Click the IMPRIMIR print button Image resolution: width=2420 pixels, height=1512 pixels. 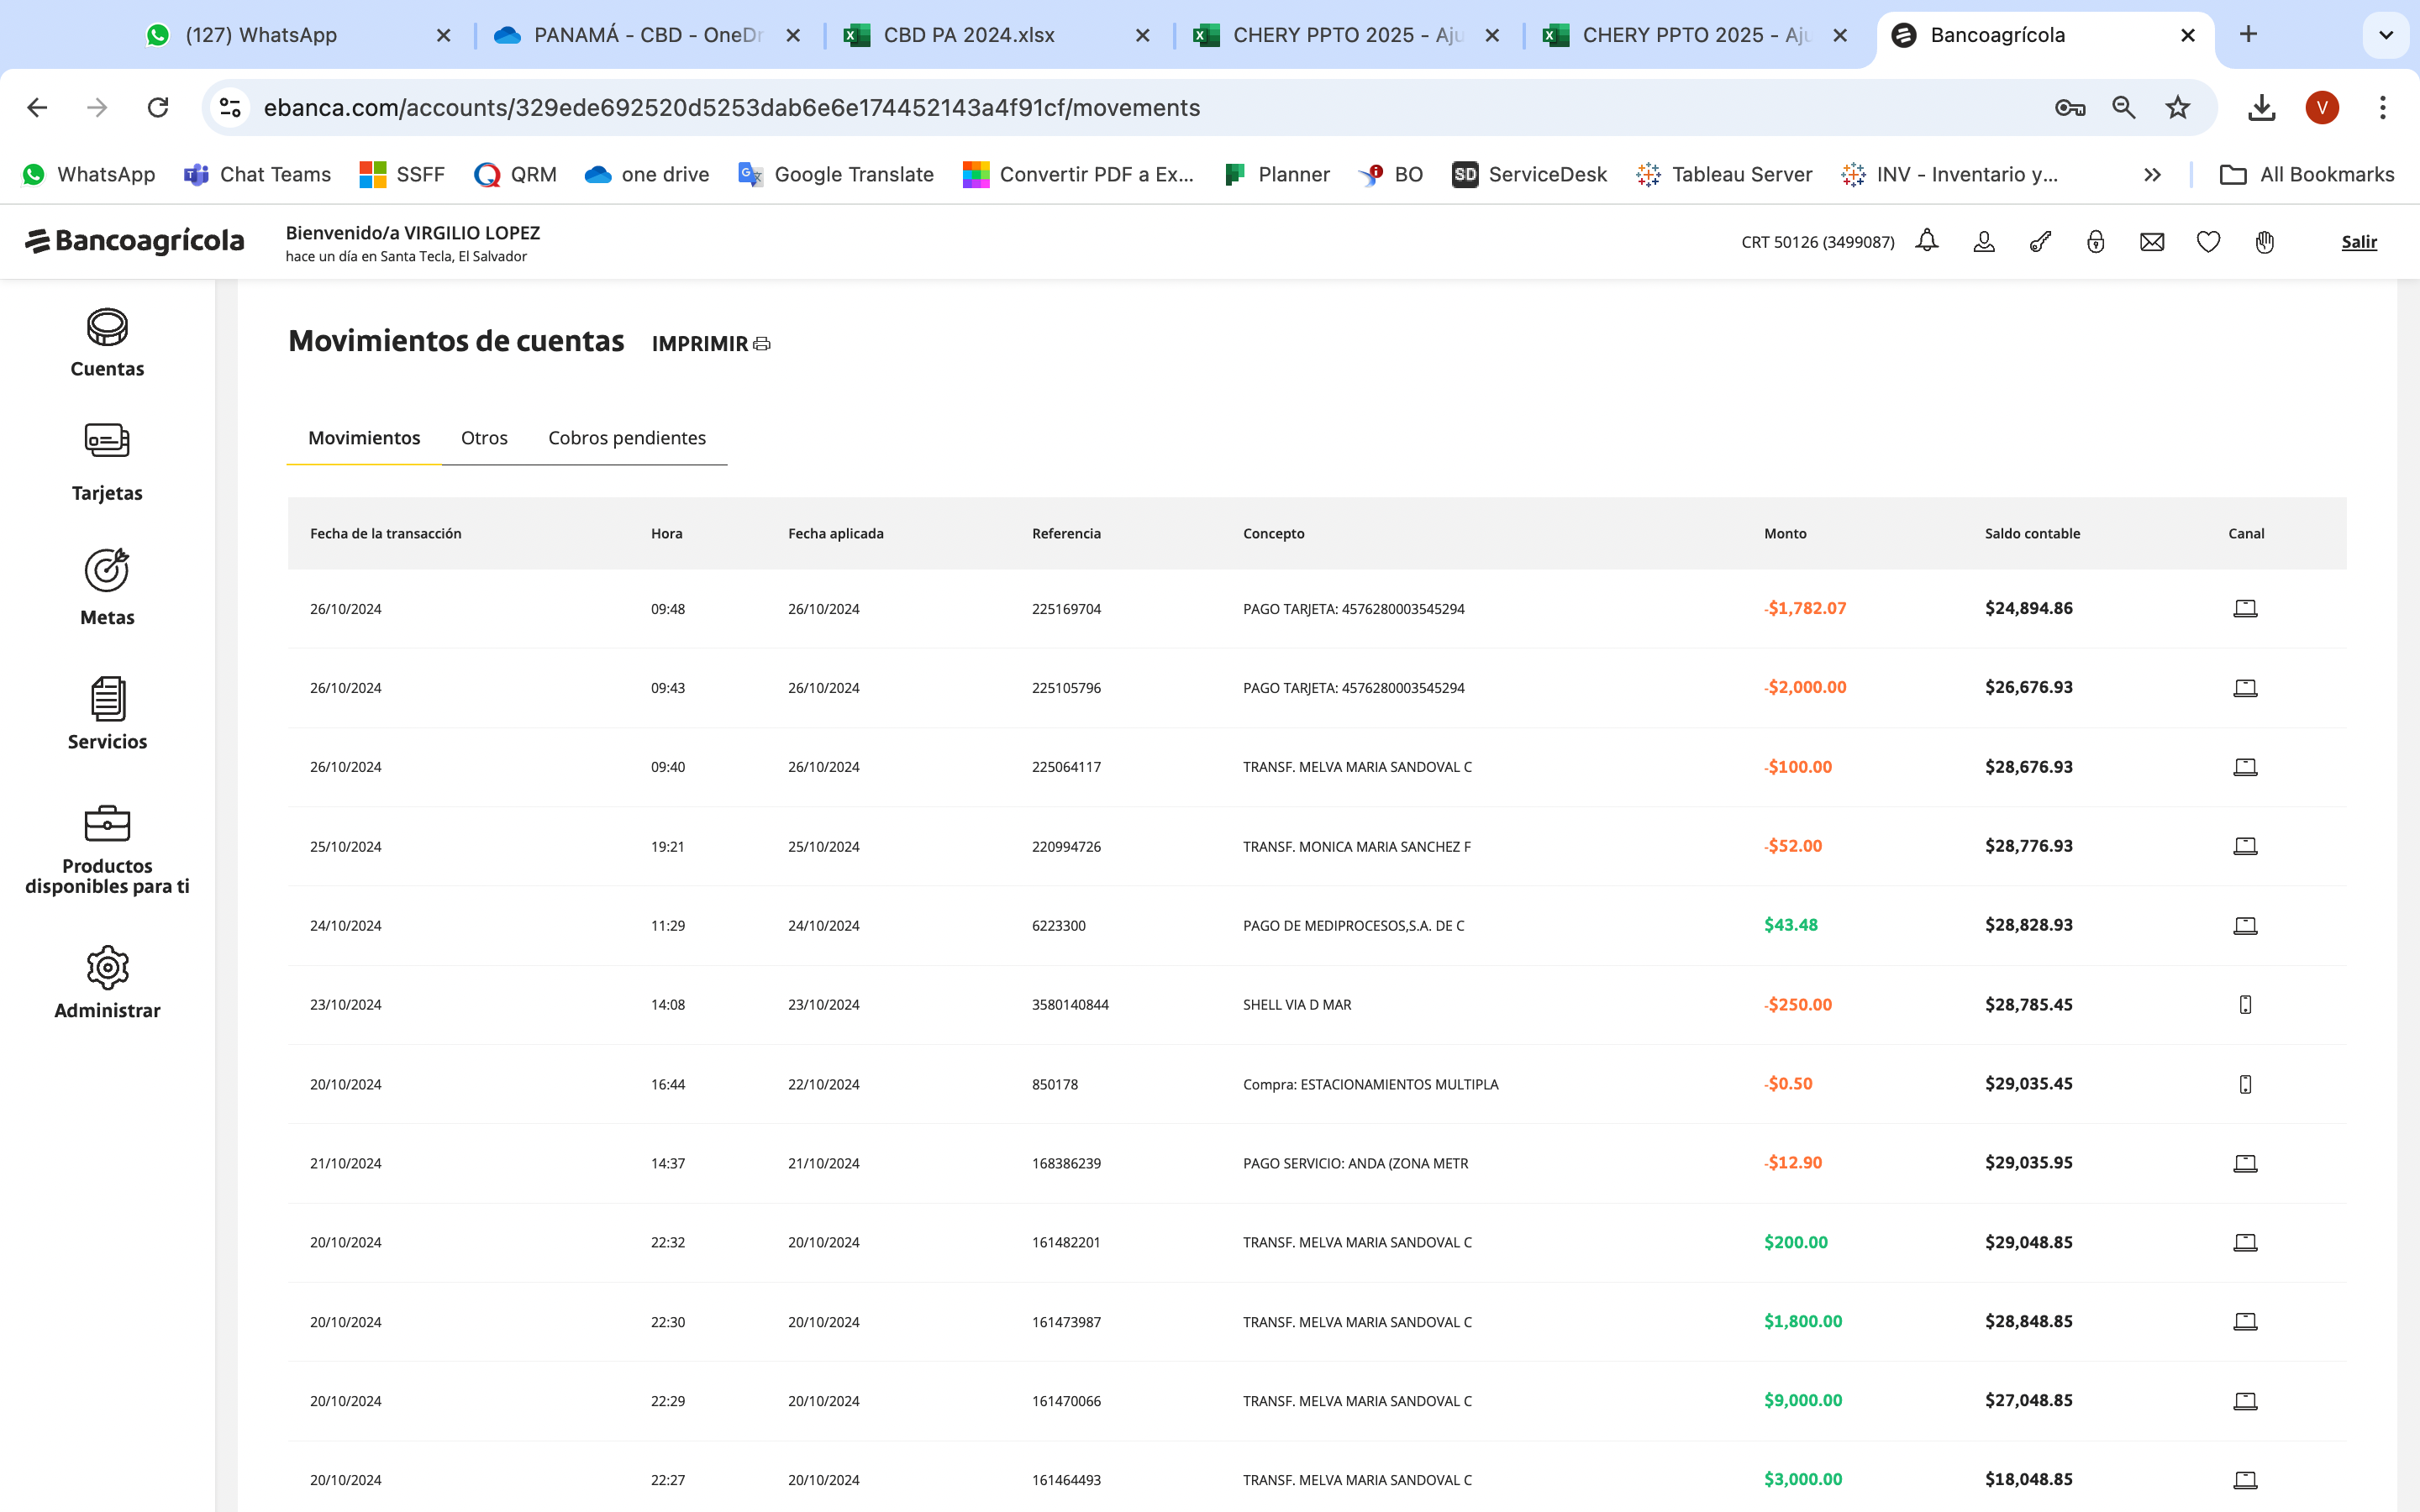(x=710, y=344)
